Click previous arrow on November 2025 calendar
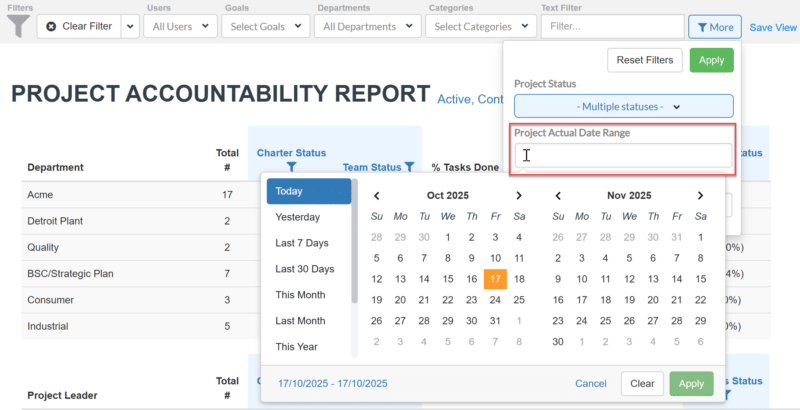 click(x=557, y=196)
